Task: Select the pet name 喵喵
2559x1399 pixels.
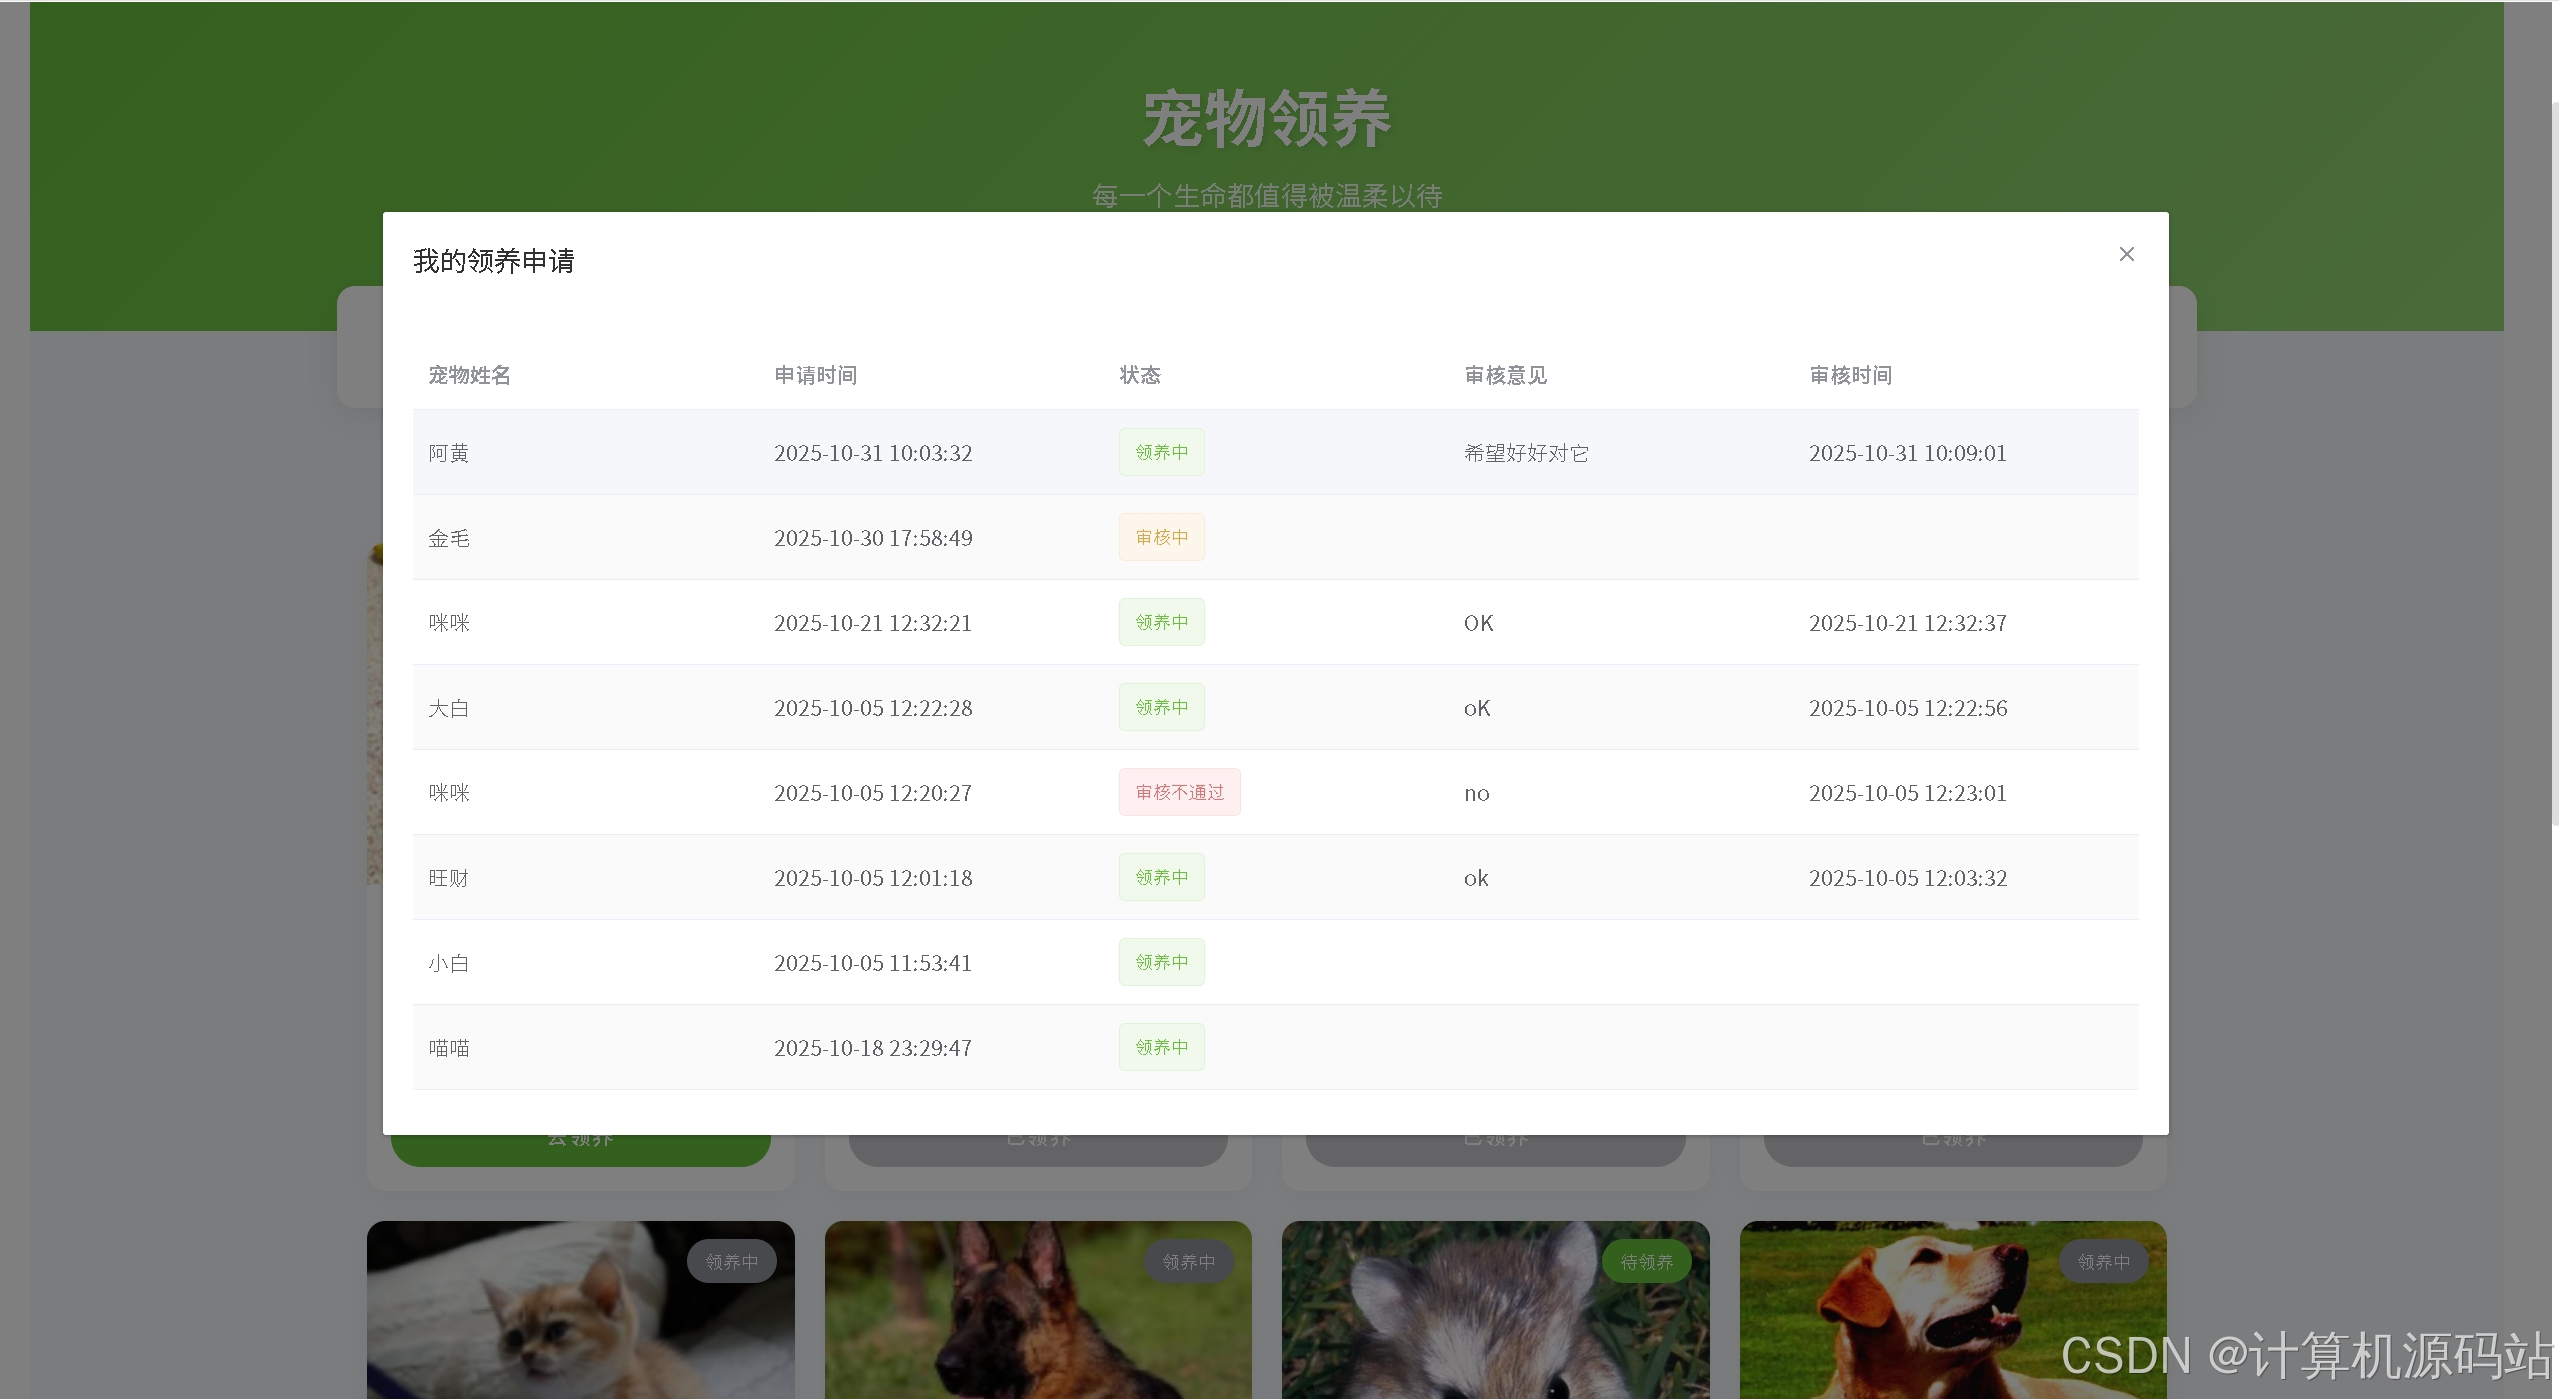Action: (449, 1048)
